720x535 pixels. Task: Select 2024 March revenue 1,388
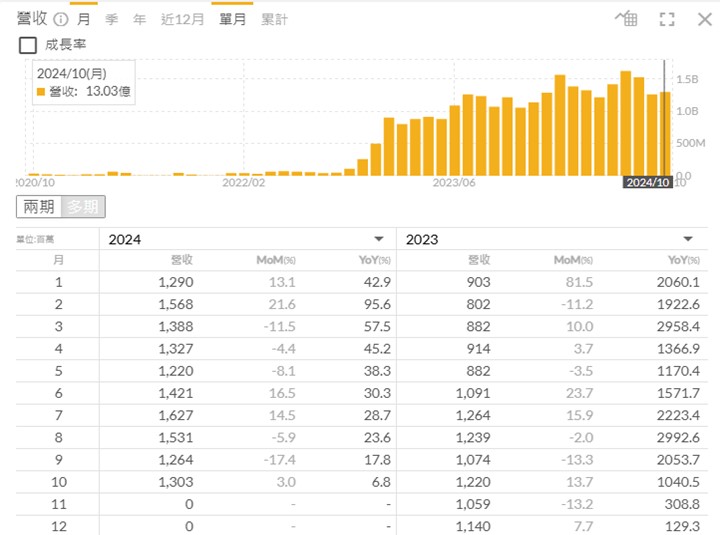click(176, 327)
